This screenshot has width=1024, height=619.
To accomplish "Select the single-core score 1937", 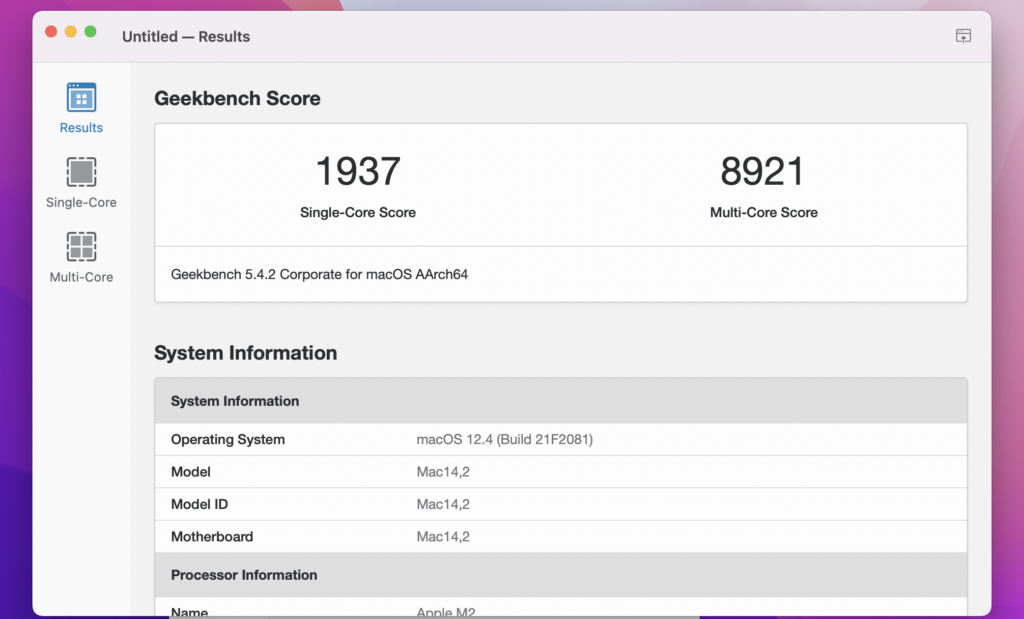I will click(358, 171).
